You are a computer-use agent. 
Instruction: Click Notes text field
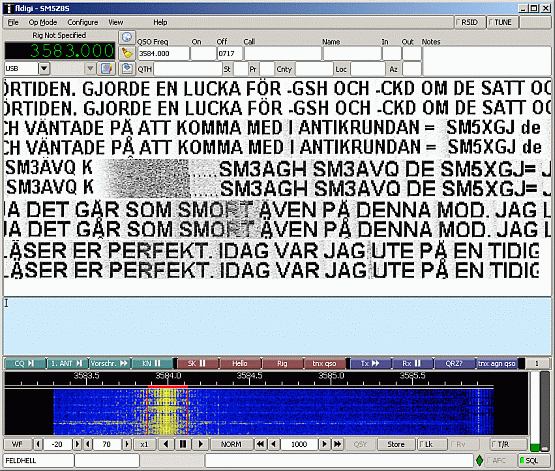pos(487,61)
